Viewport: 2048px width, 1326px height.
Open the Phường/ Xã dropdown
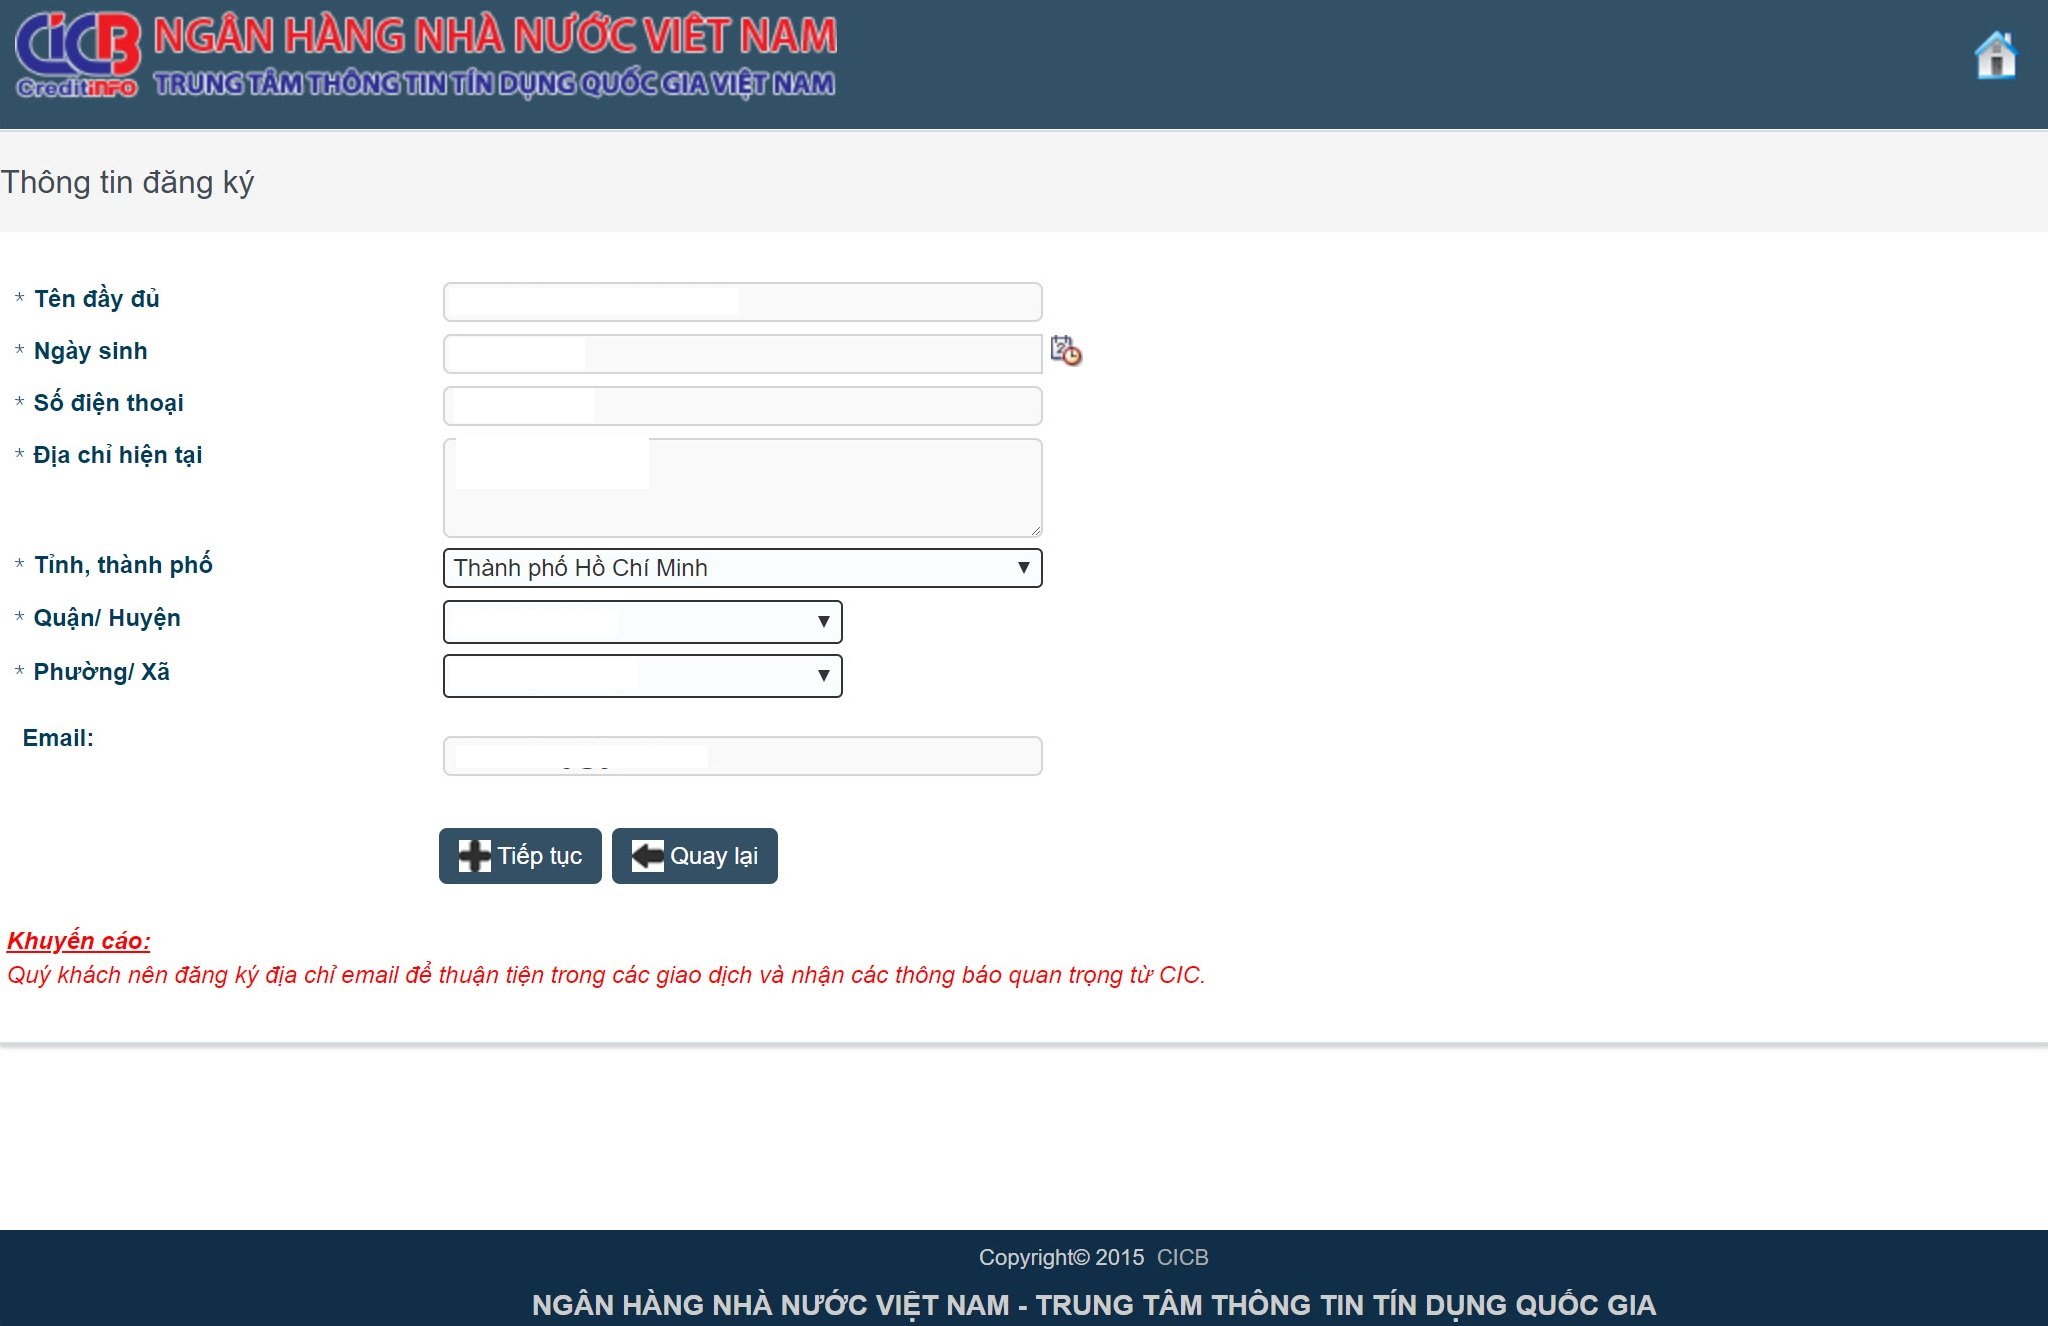coord(642,676)
